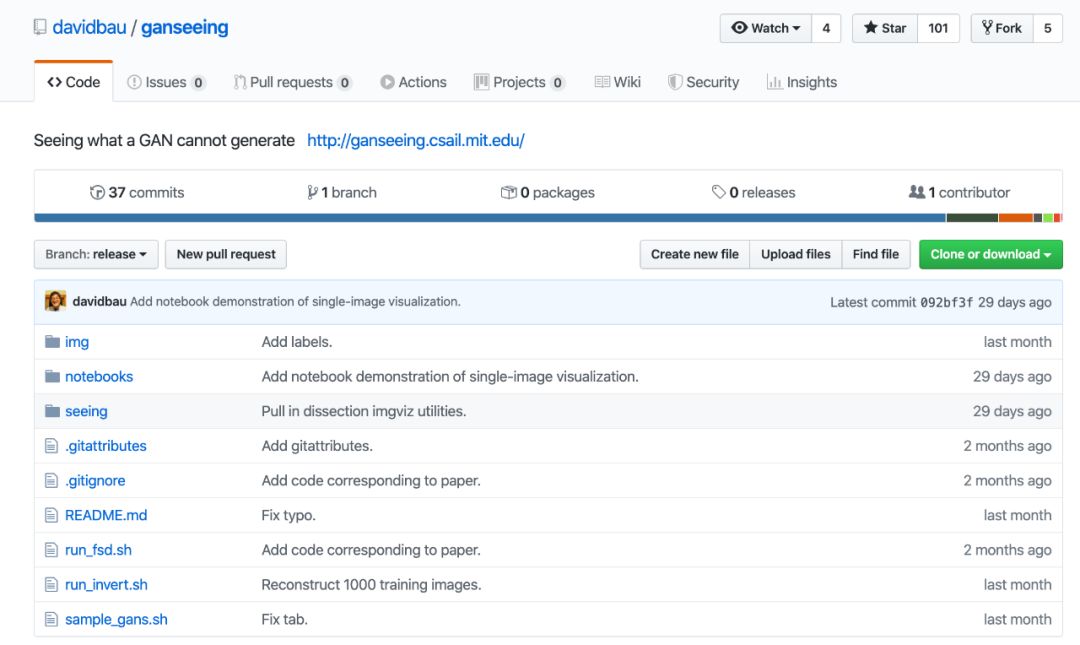Click the repository book icon

40,27
